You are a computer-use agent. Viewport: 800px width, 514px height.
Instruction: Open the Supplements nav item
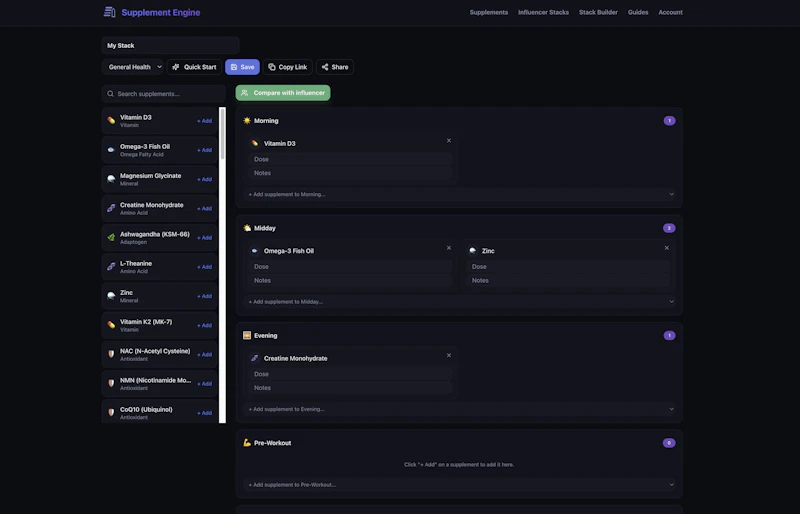(x=489, y=12)
